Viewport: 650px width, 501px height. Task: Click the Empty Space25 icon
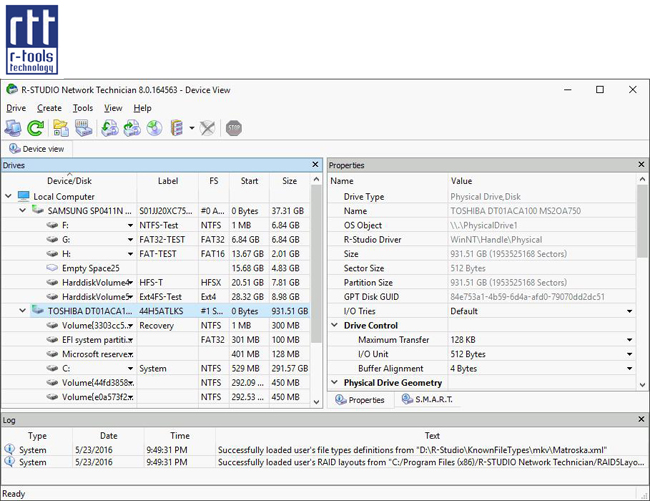click(52, 268)
